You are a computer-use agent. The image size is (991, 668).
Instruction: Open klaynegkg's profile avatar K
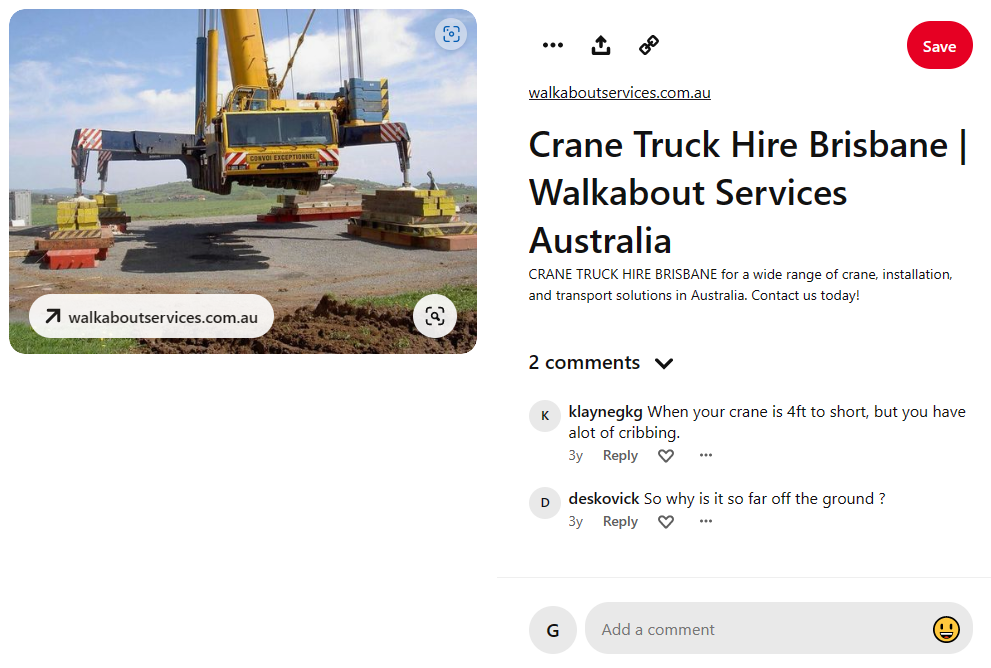point(545,416)
